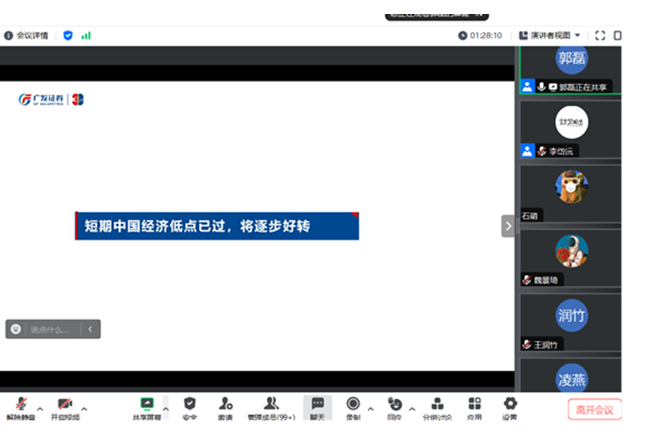
Task: Open Meeting Details (会议详情)
Action: click(x=26, y=35)
